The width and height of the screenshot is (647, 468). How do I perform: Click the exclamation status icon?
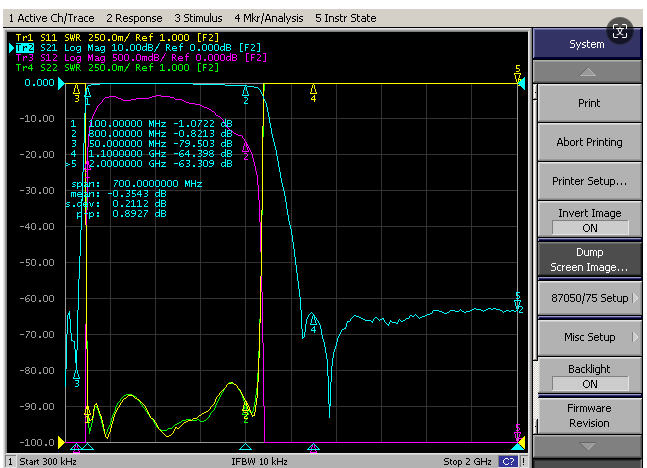tap(523, 461)
